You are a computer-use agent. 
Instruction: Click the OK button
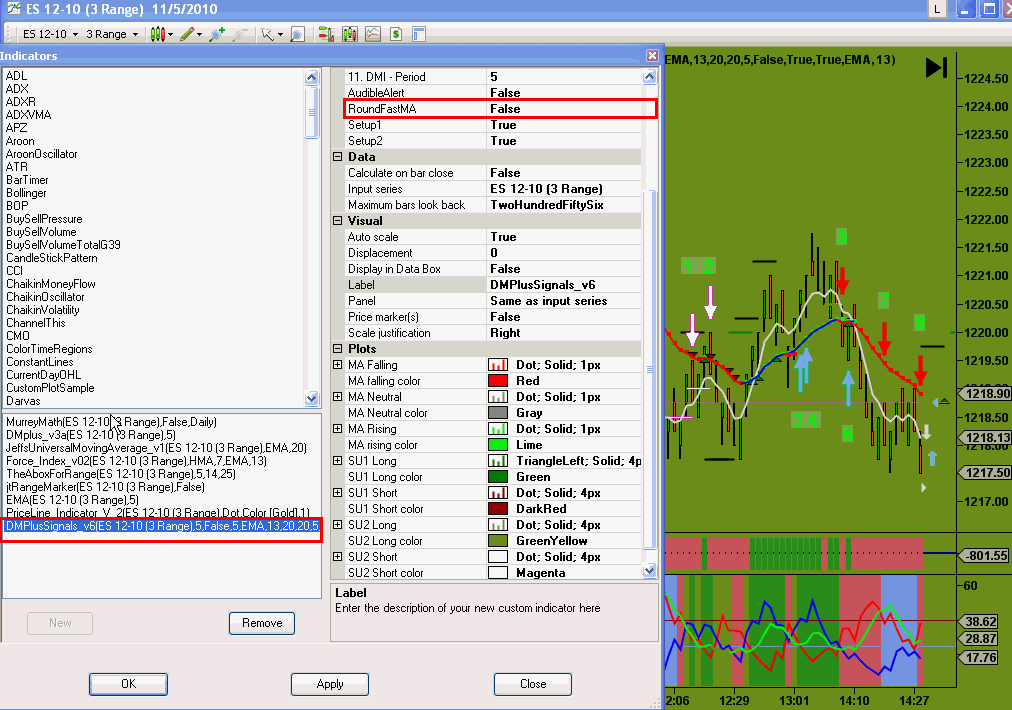pos(128,684)
